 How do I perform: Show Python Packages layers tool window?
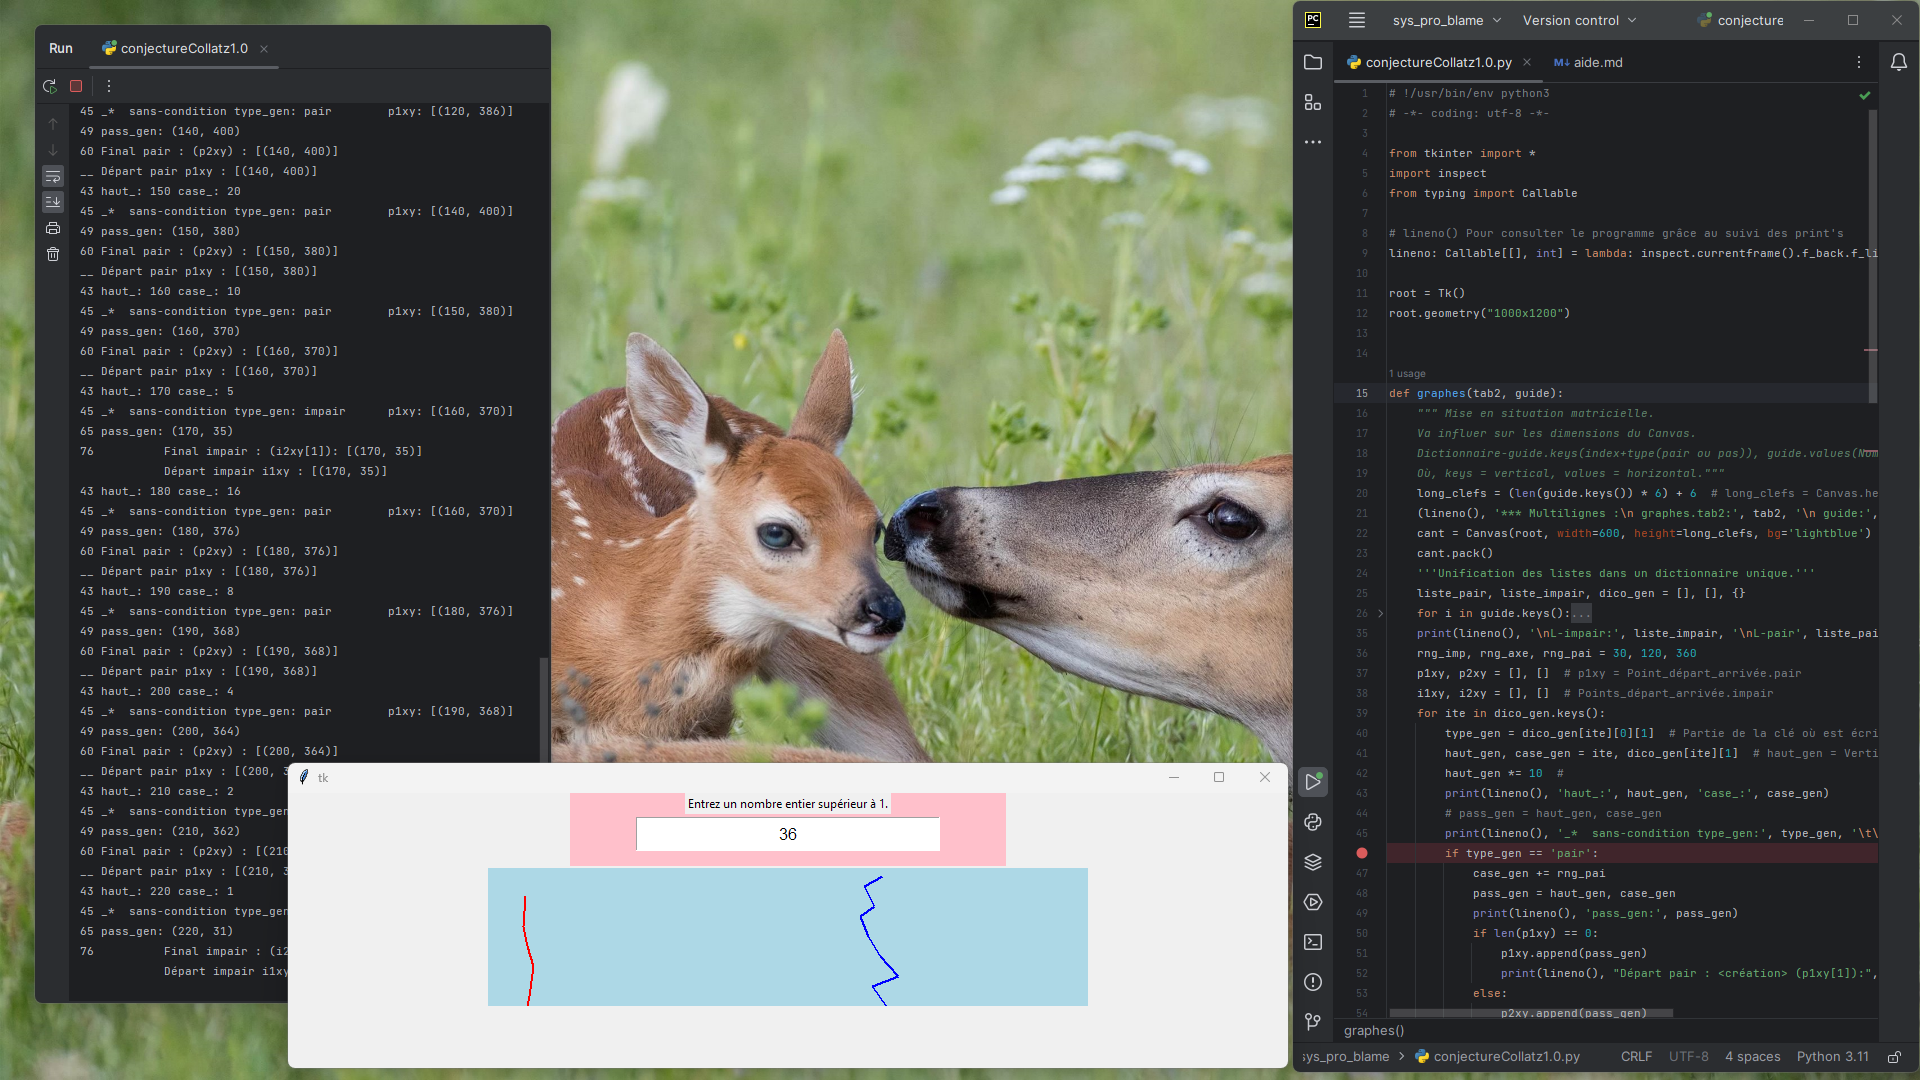[1313, 862]
